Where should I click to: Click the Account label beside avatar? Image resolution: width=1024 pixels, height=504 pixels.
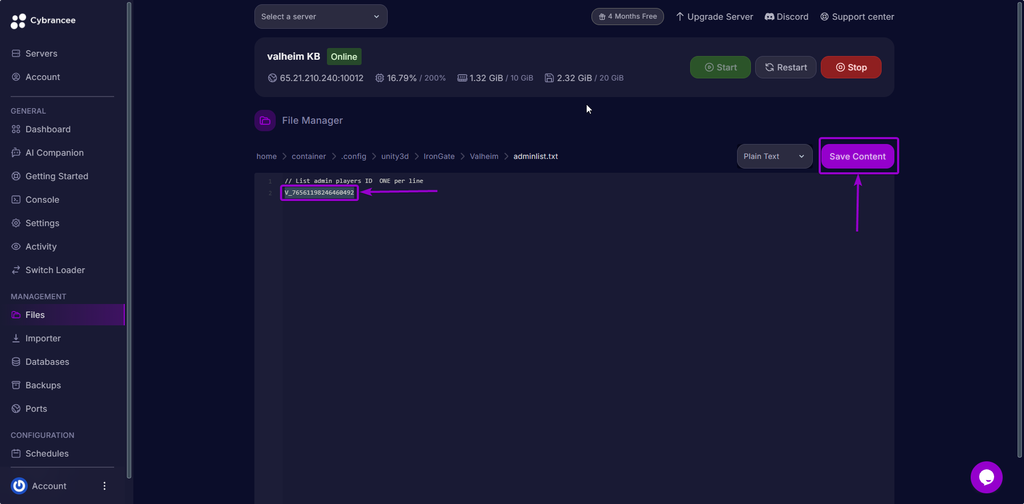[49, 486]
